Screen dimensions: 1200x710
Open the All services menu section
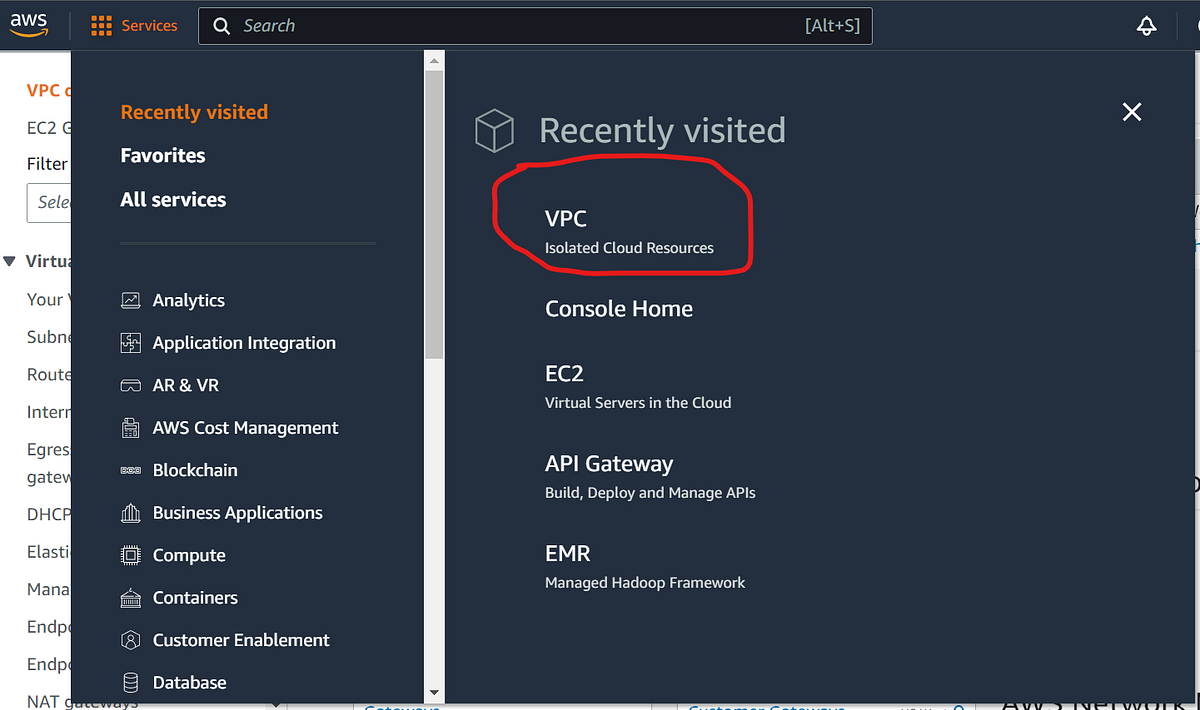click(173, 199)
